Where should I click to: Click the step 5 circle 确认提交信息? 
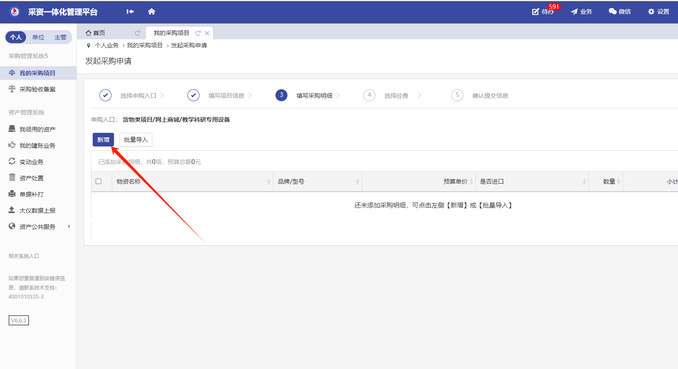[457, 95]
